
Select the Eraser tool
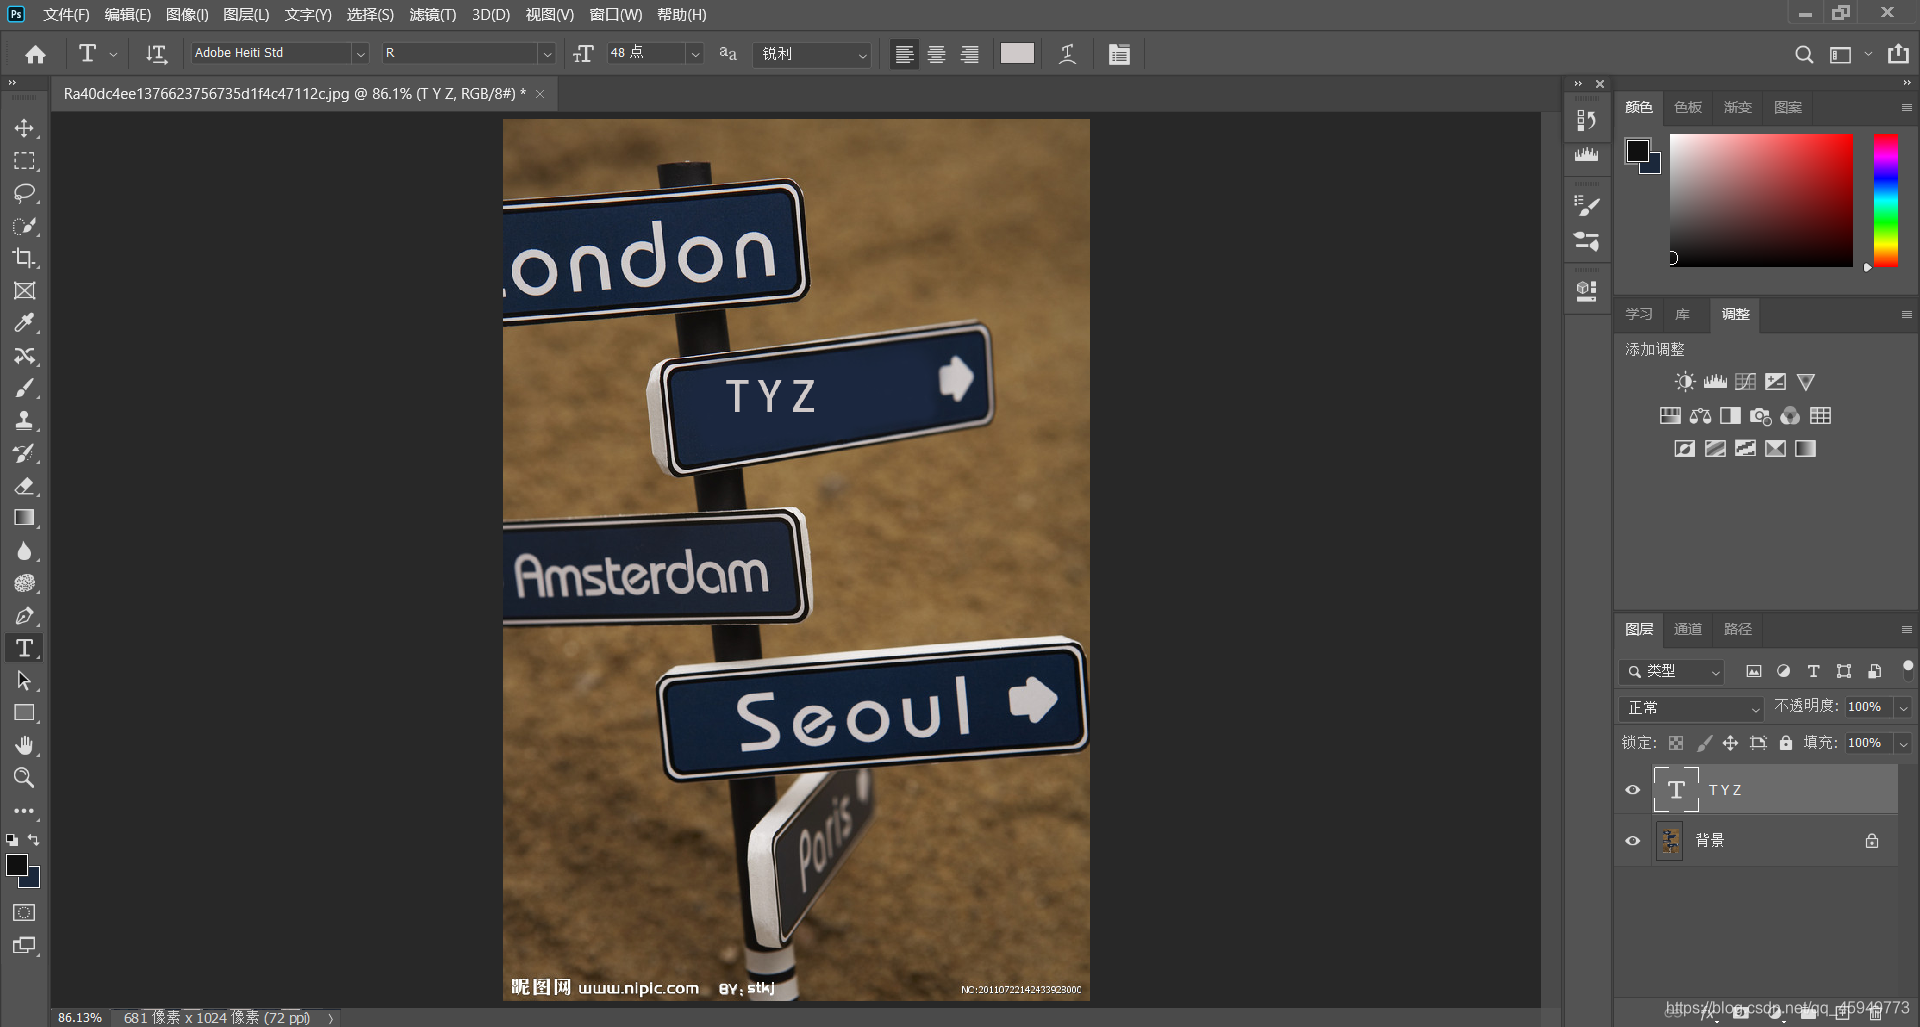24,486
